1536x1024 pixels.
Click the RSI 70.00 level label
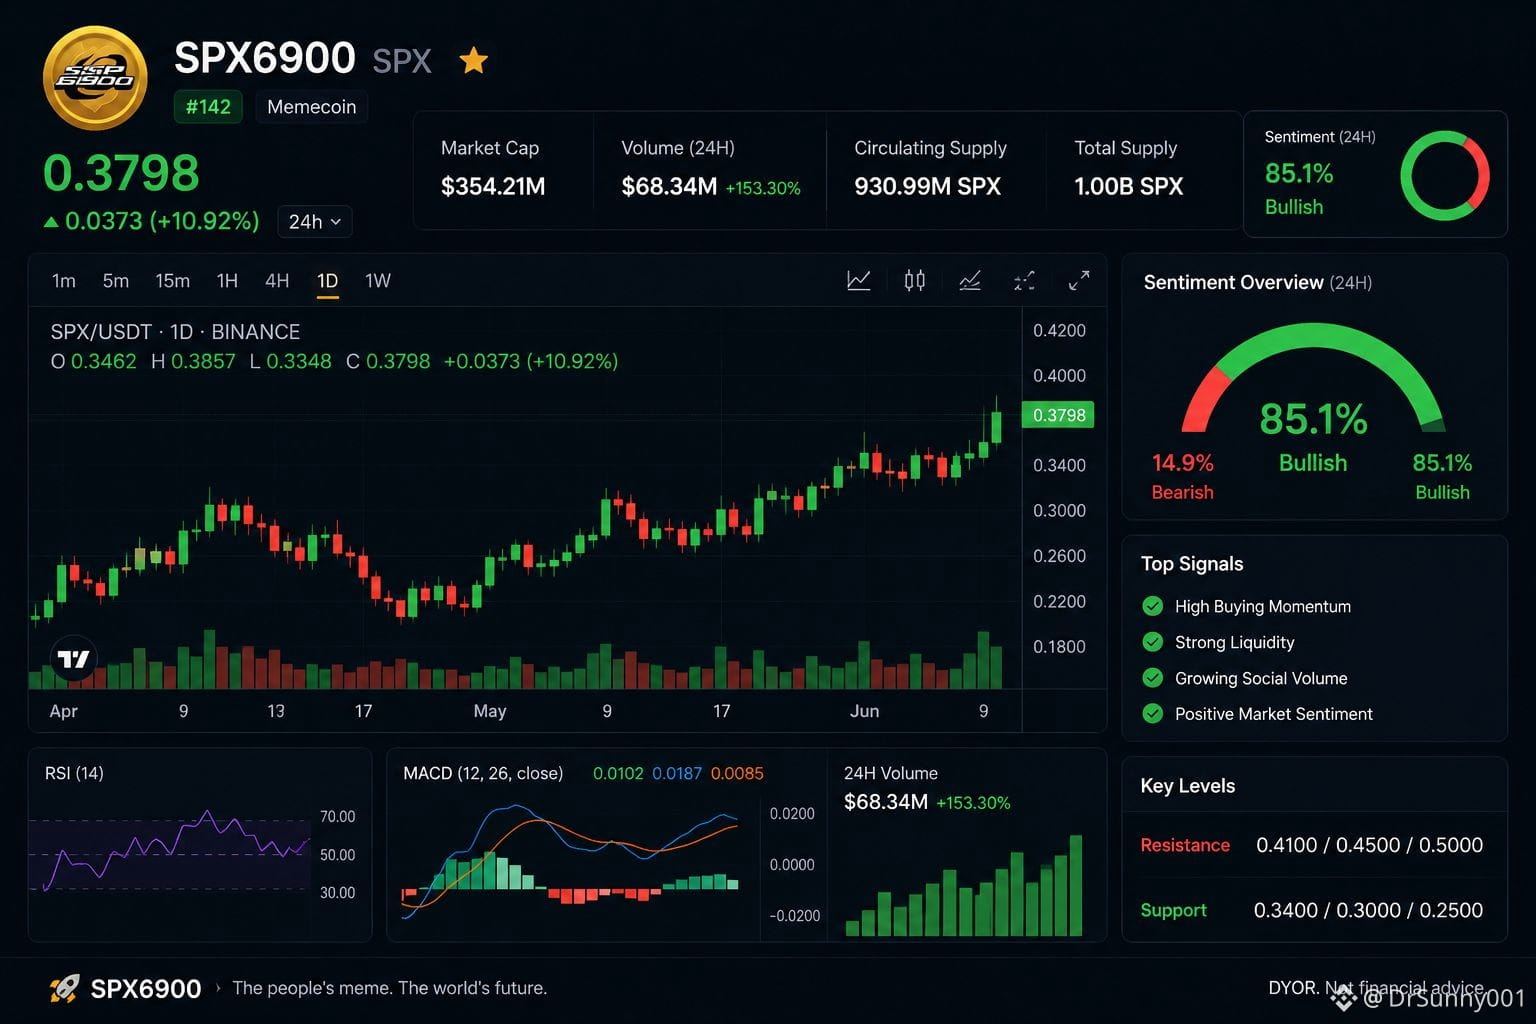coord(338,817)
